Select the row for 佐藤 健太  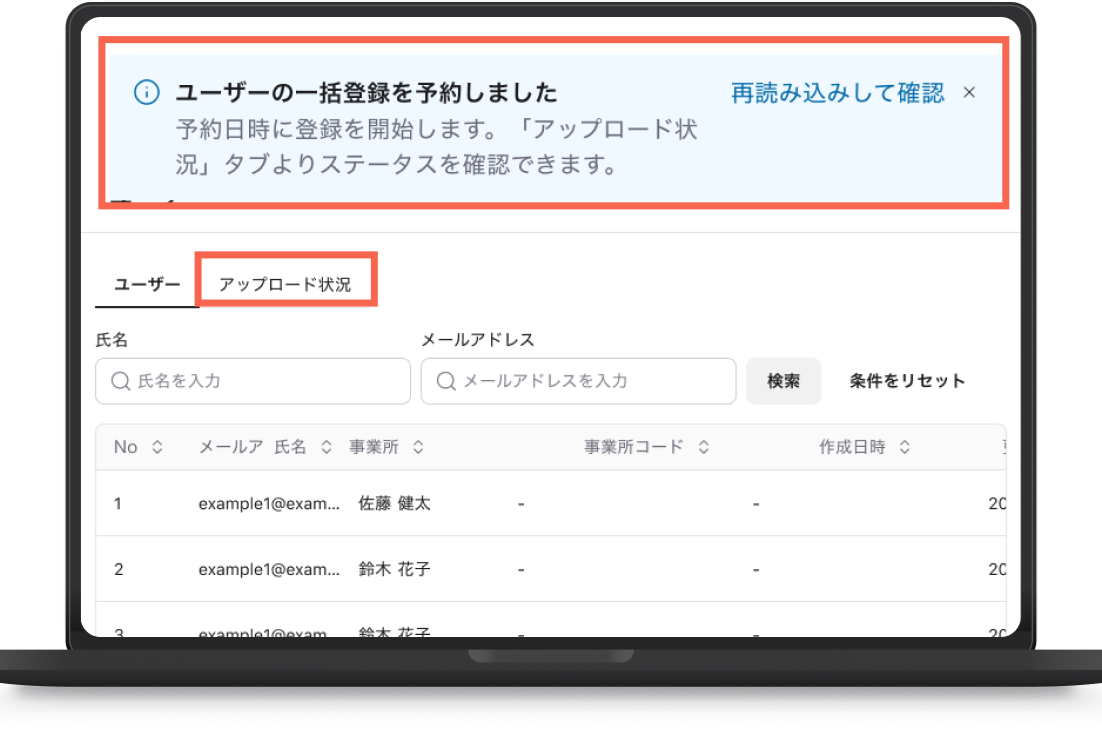(x=551, y=503)
